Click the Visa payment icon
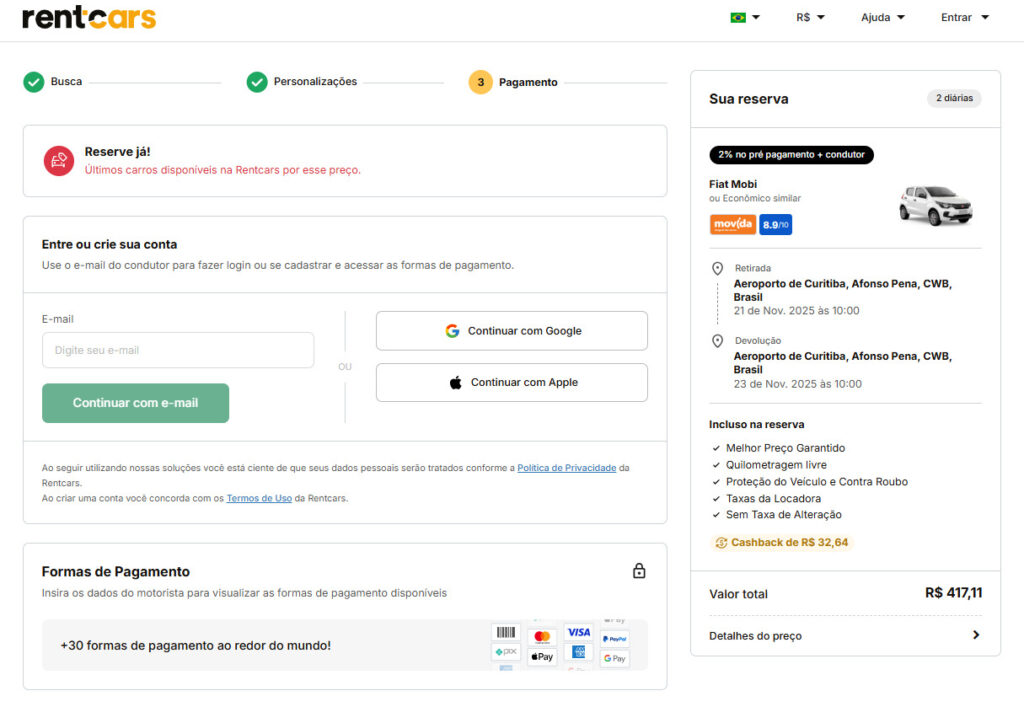Viewport: 1024px width, 707px height. [578, 632]
